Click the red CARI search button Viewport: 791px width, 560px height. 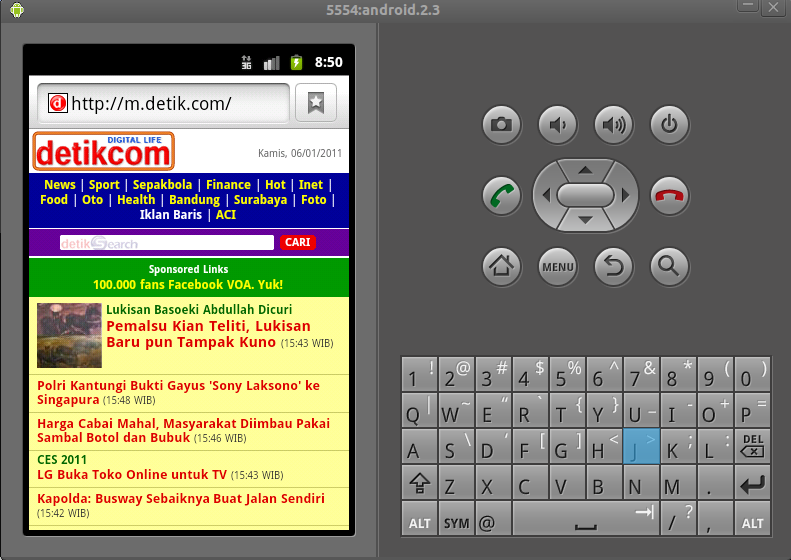coord(298,242)
